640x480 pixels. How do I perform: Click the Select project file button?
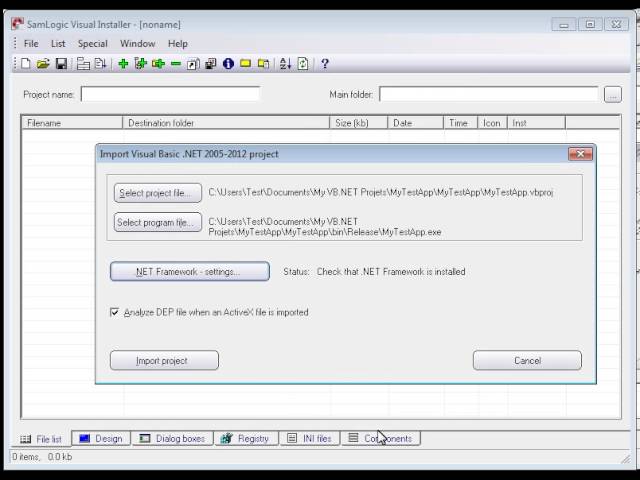(x=158, y=193)
